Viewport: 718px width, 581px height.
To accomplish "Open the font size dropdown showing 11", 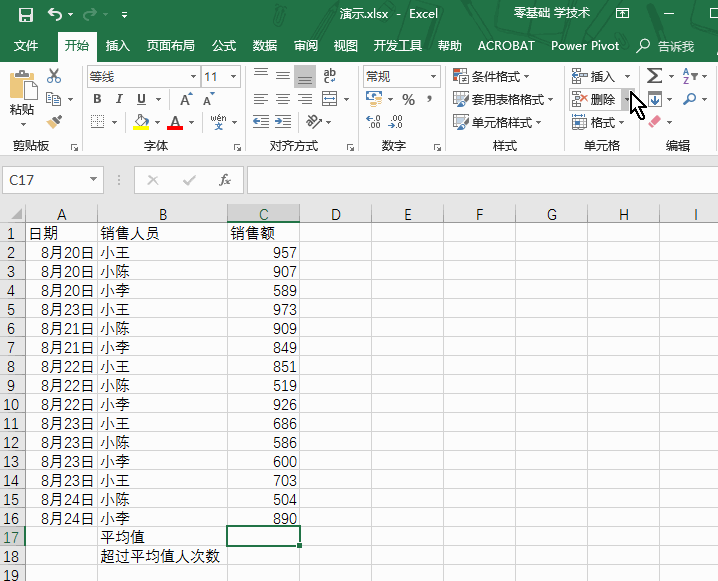I will point(234,76).
